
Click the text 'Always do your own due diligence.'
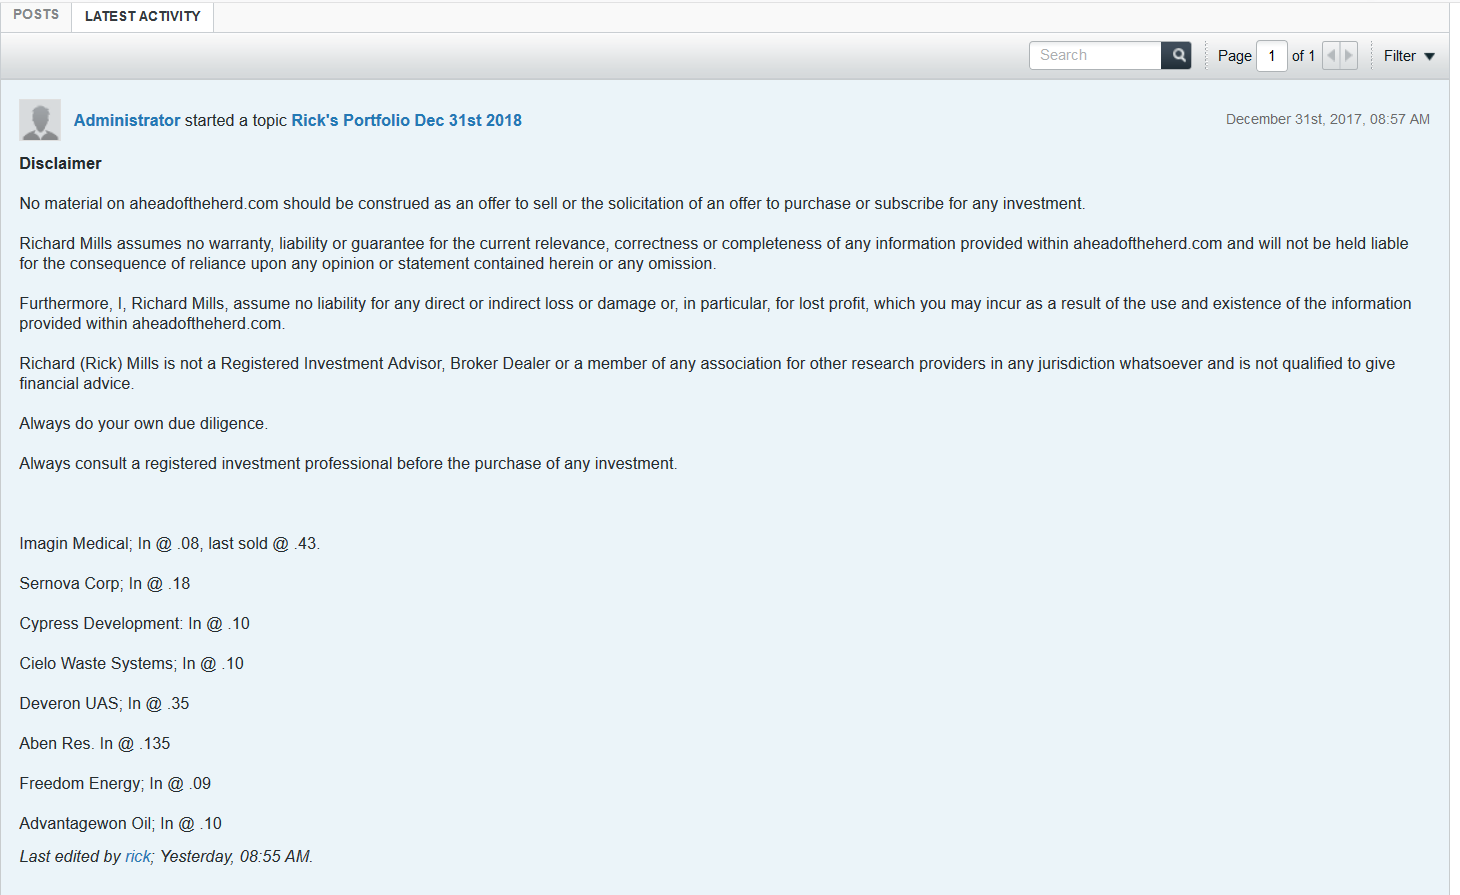[144, 423]
